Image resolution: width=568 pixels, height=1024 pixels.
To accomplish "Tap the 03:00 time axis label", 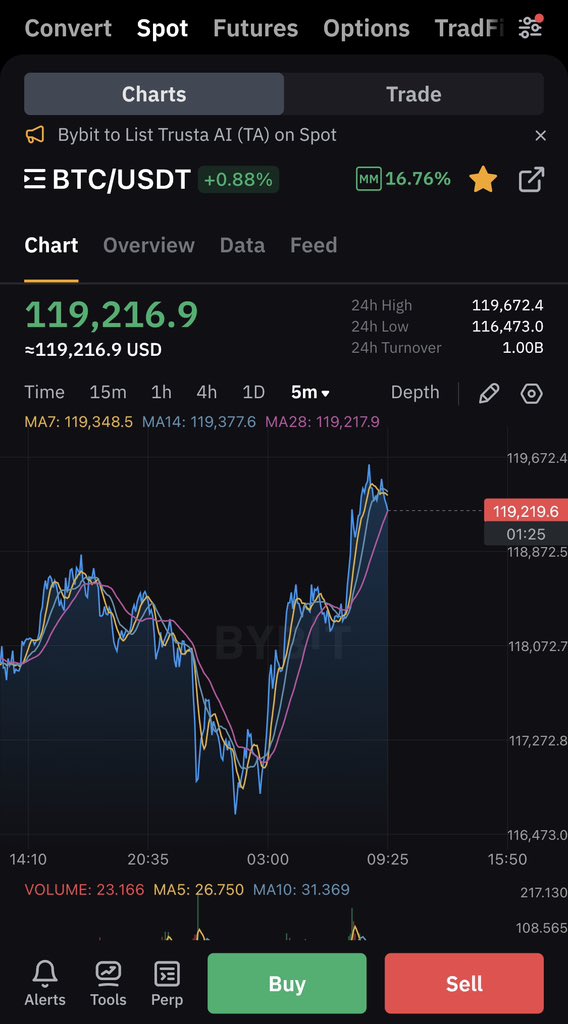I will click(x=268, y=859).
